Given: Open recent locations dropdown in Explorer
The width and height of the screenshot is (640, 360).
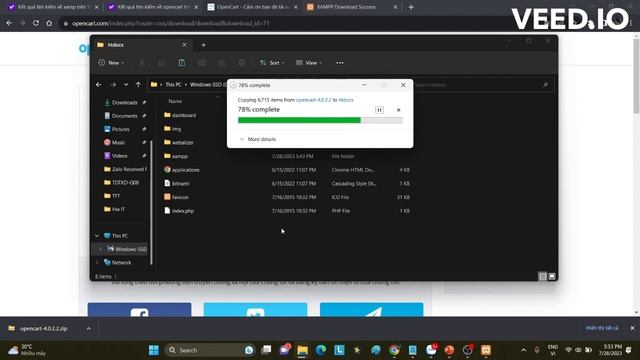Looking at the screenshot, I should coord(126,84).
